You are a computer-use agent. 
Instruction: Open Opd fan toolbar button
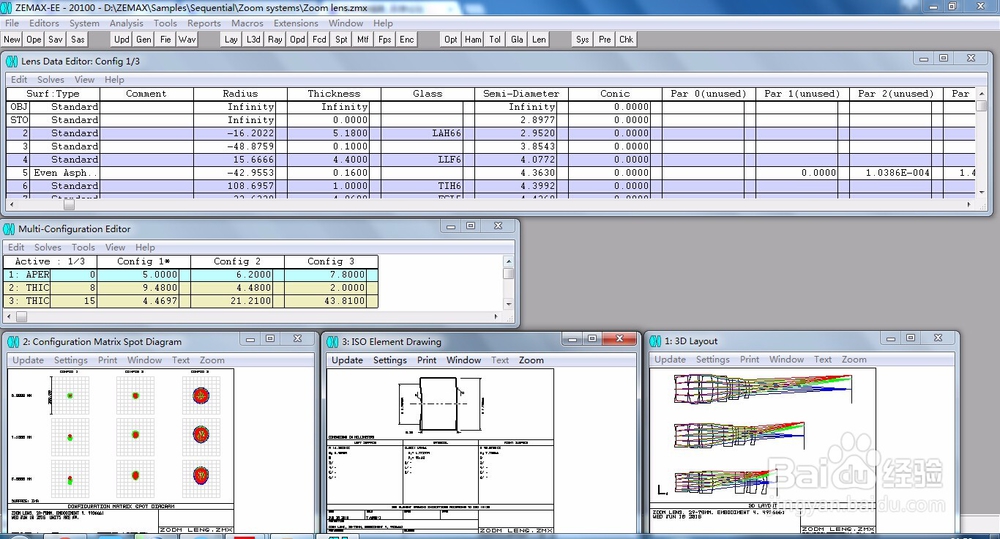297,40
